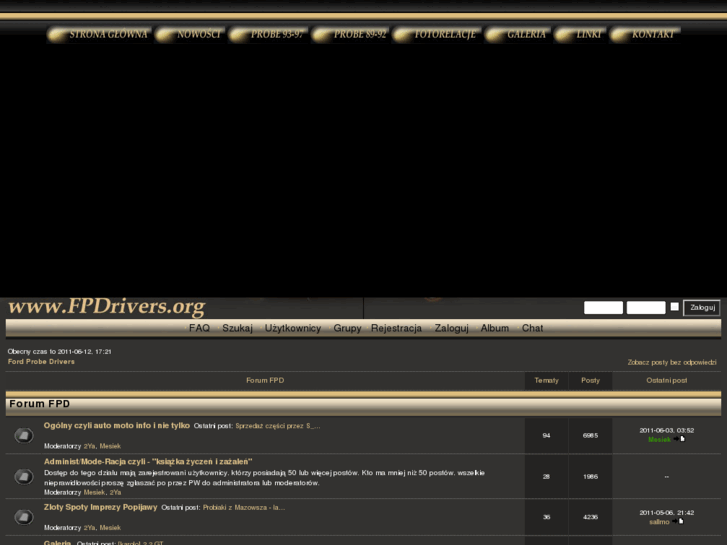Viewport: 727px width, 545px height.
Task: Click the 94 topics count cell
Action: (546, 436)
